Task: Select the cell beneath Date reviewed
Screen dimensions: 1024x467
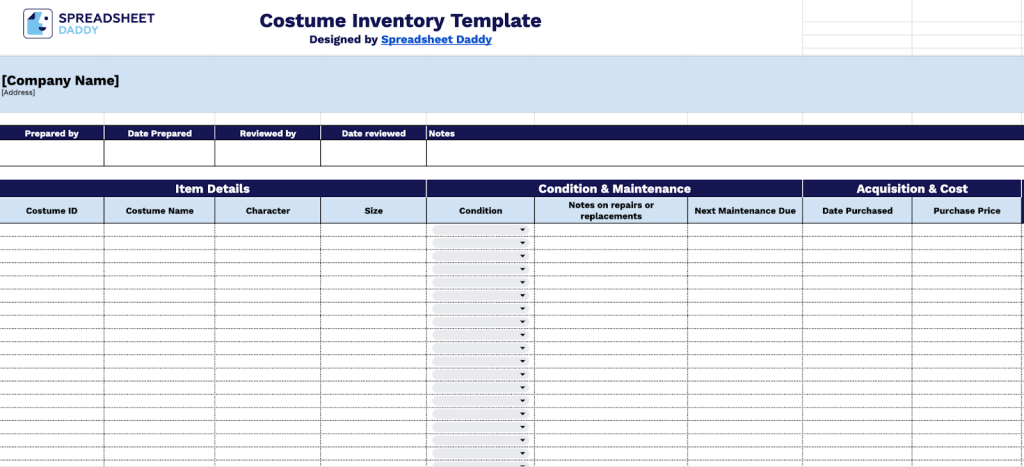Action: (373, 153)
